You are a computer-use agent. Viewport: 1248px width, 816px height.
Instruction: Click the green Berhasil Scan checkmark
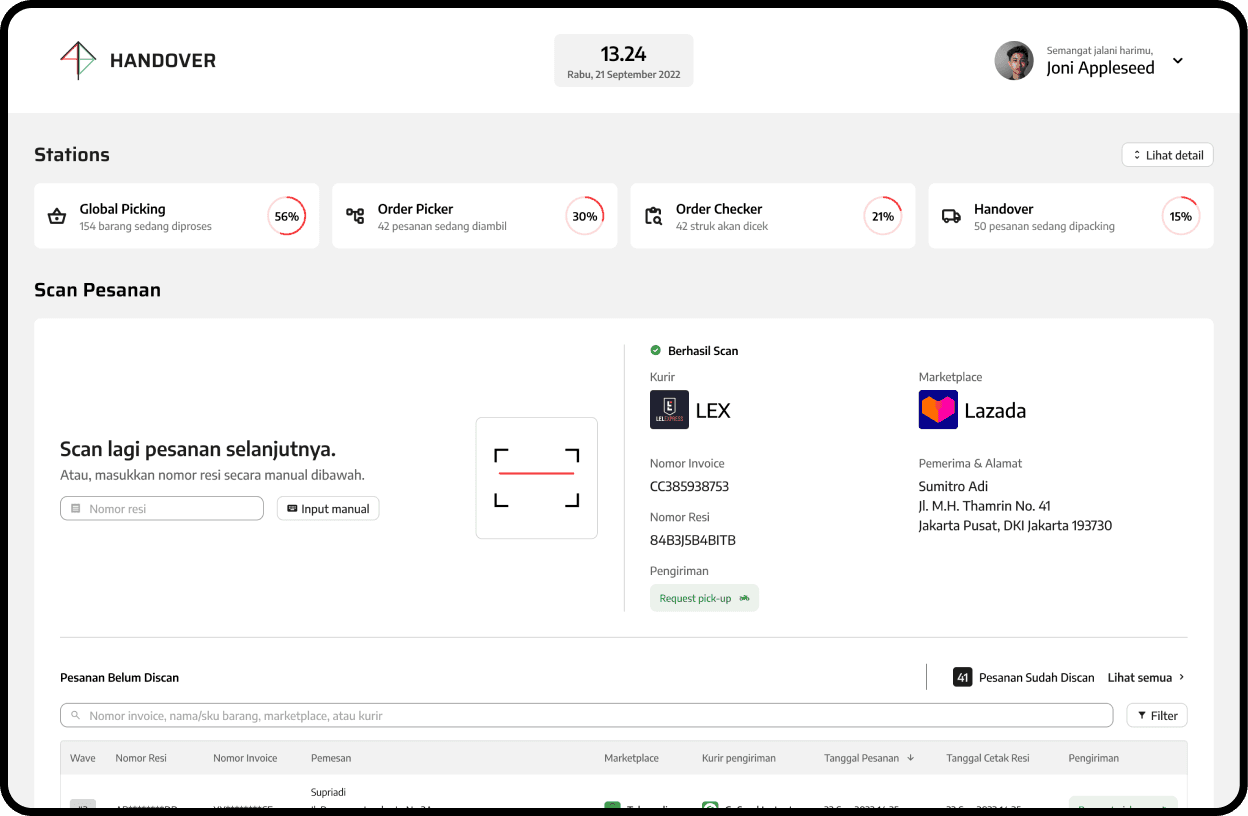[655, 350]
